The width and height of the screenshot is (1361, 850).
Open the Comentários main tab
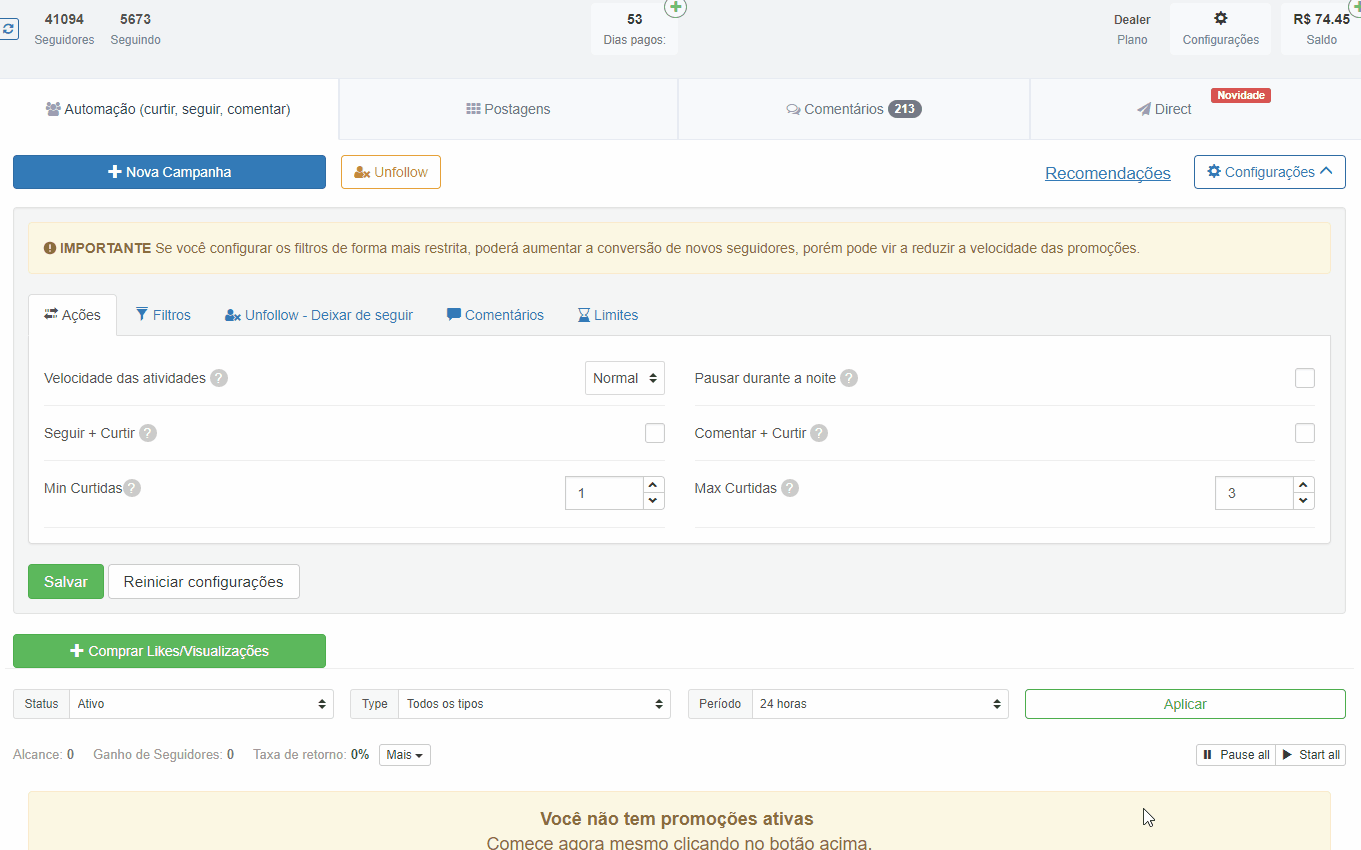coord(854,109)
